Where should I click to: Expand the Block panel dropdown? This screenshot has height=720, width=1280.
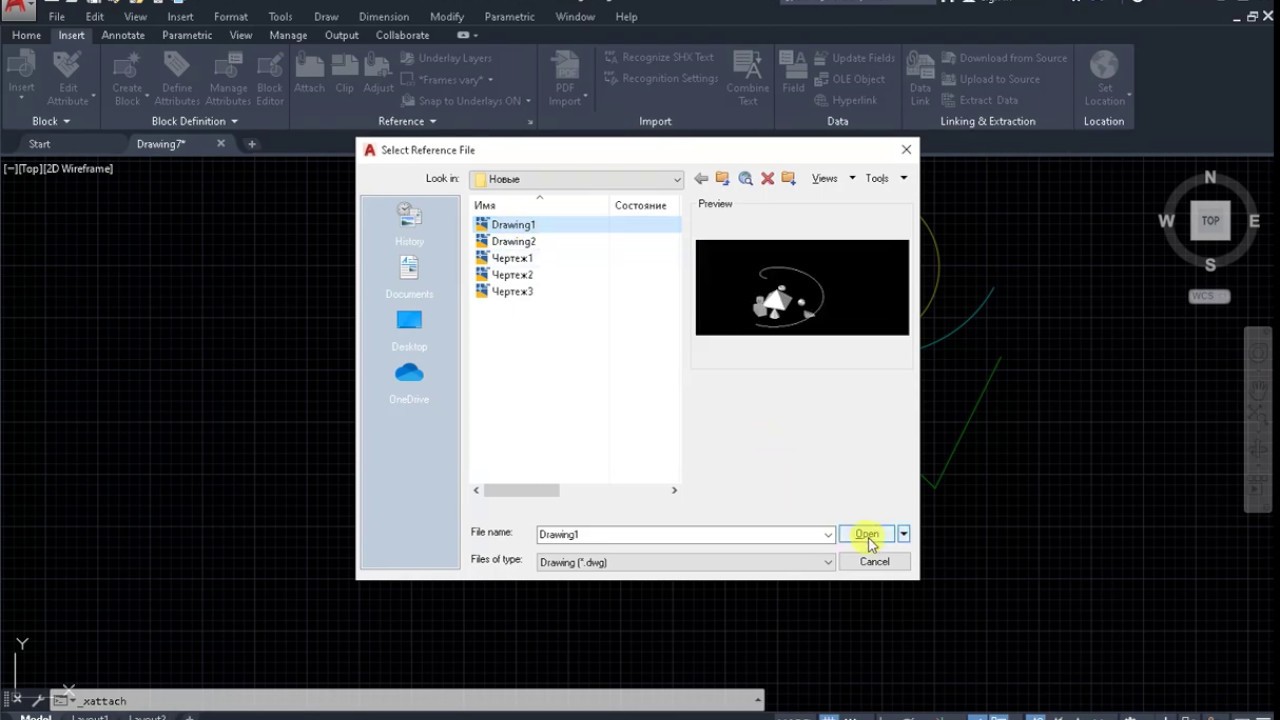pyautogui.click(x=51, y=121)
